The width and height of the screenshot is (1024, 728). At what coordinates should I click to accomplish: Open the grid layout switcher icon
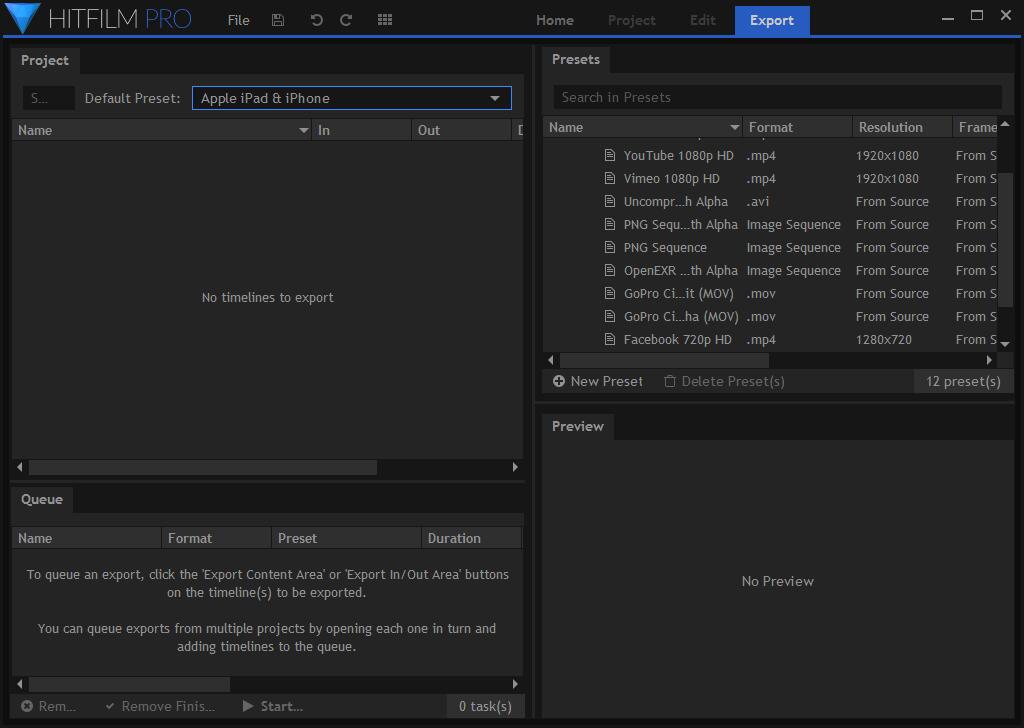point(385,20)
